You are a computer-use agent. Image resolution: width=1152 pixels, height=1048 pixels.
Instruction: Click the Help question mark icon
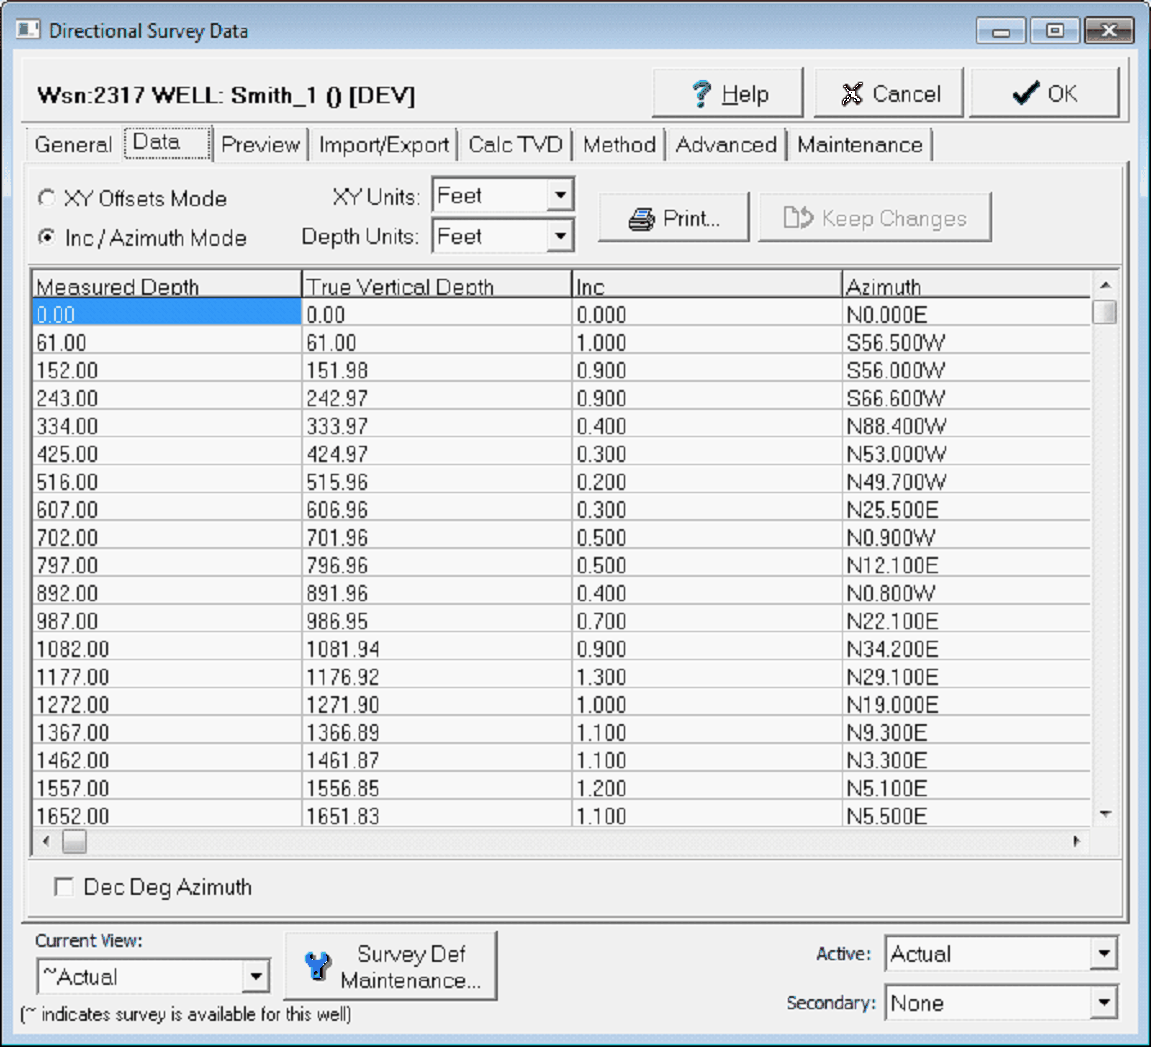[x=702, y=95]
